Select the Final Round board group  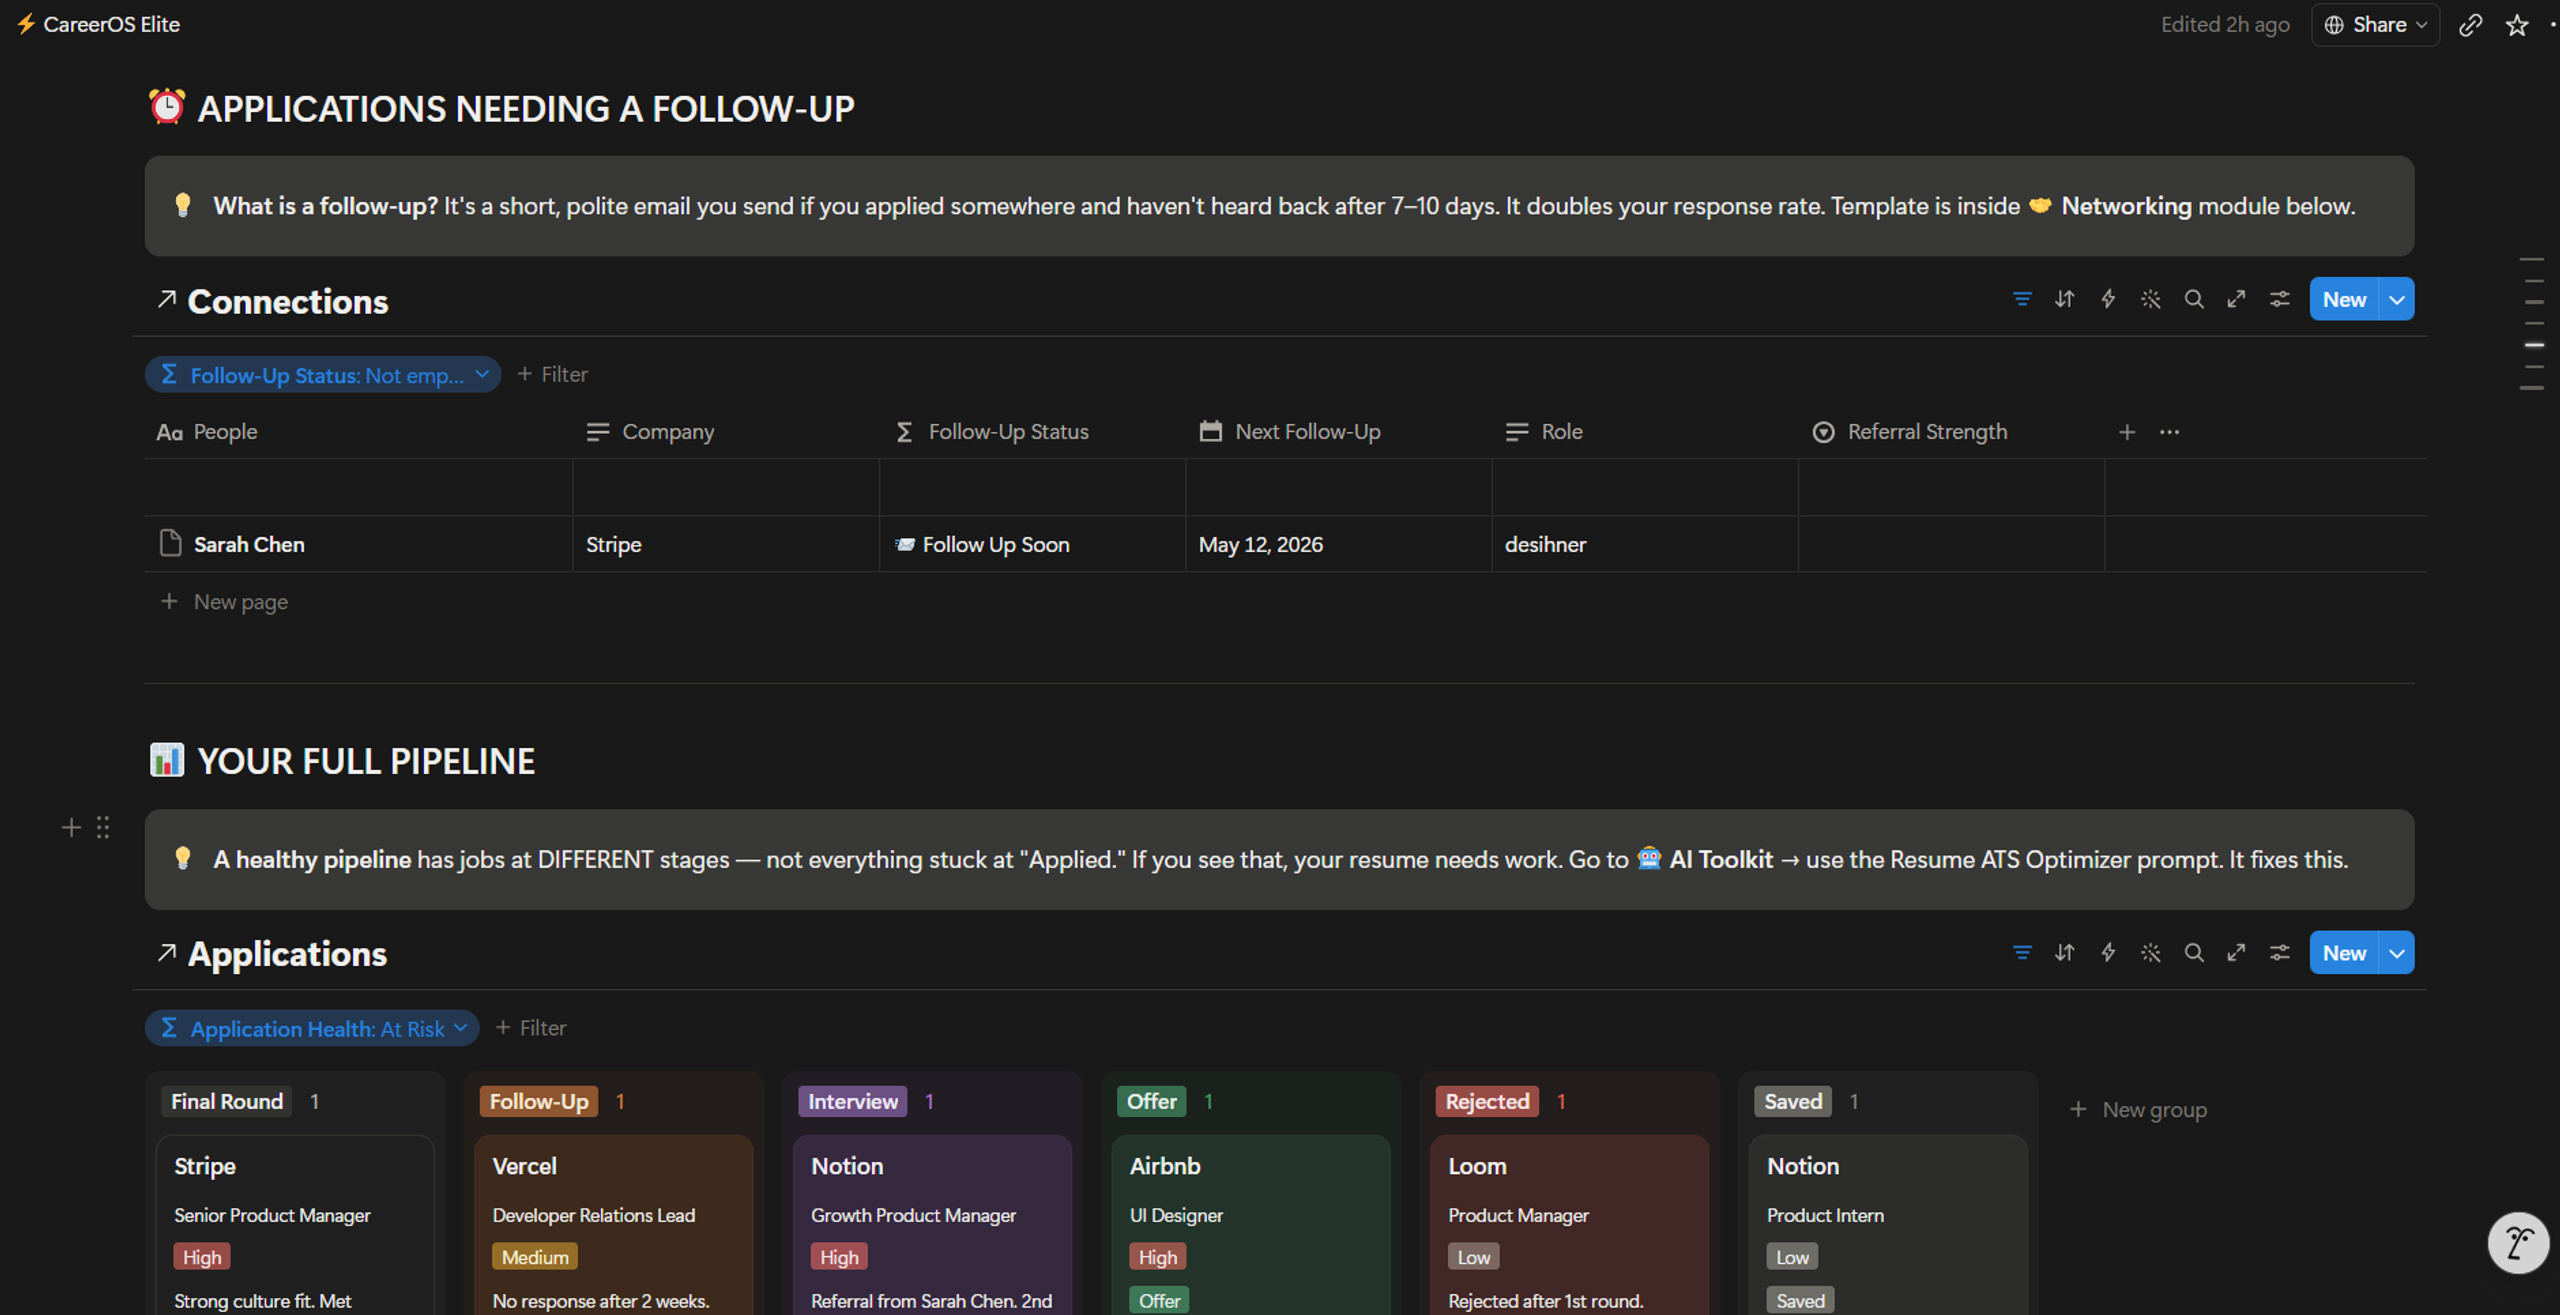pyautogui.click(x=227, y=1101)
